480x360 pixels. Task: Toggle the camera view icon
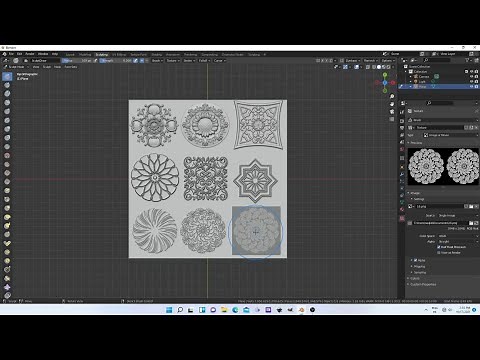tap(392, 112)
